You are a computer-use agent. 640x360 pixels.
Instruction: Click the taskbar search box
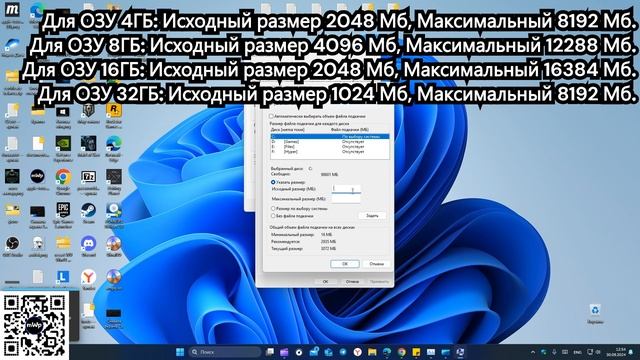click(225, 352)
